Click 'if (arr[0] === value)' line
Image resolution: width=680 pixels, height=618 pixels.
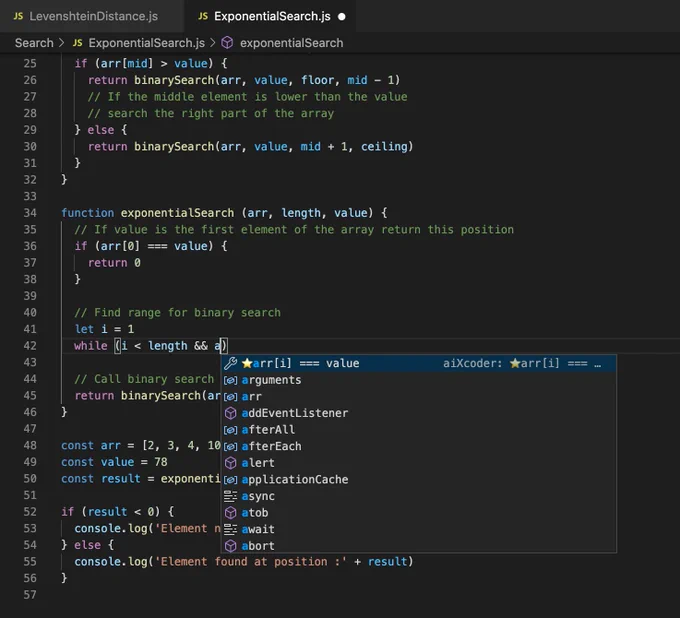pyautogui.click(x=150, y=246)
